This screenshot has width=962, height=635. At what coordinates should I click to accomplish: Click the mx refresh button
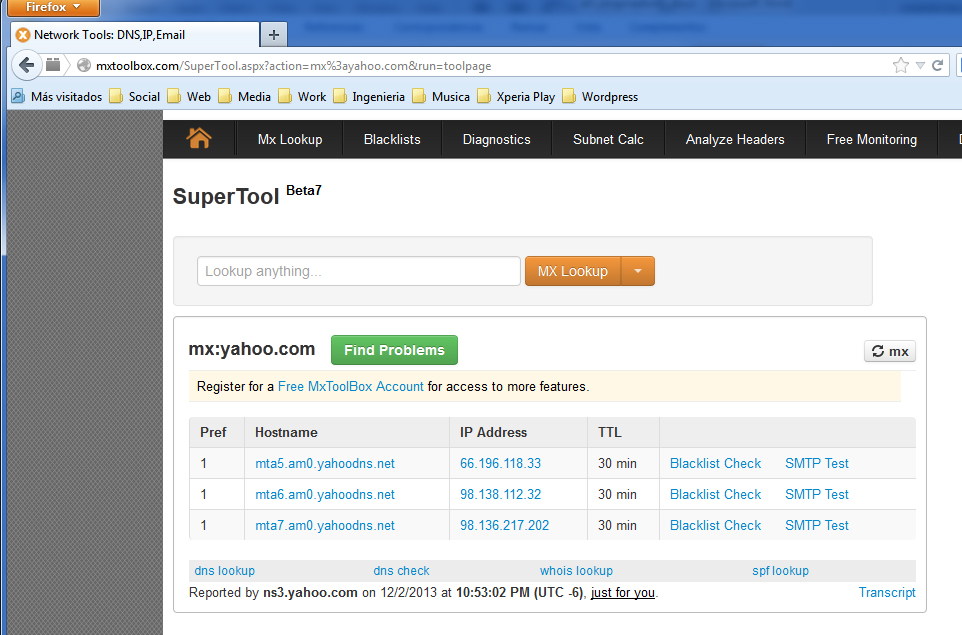(x=890, y=351)
